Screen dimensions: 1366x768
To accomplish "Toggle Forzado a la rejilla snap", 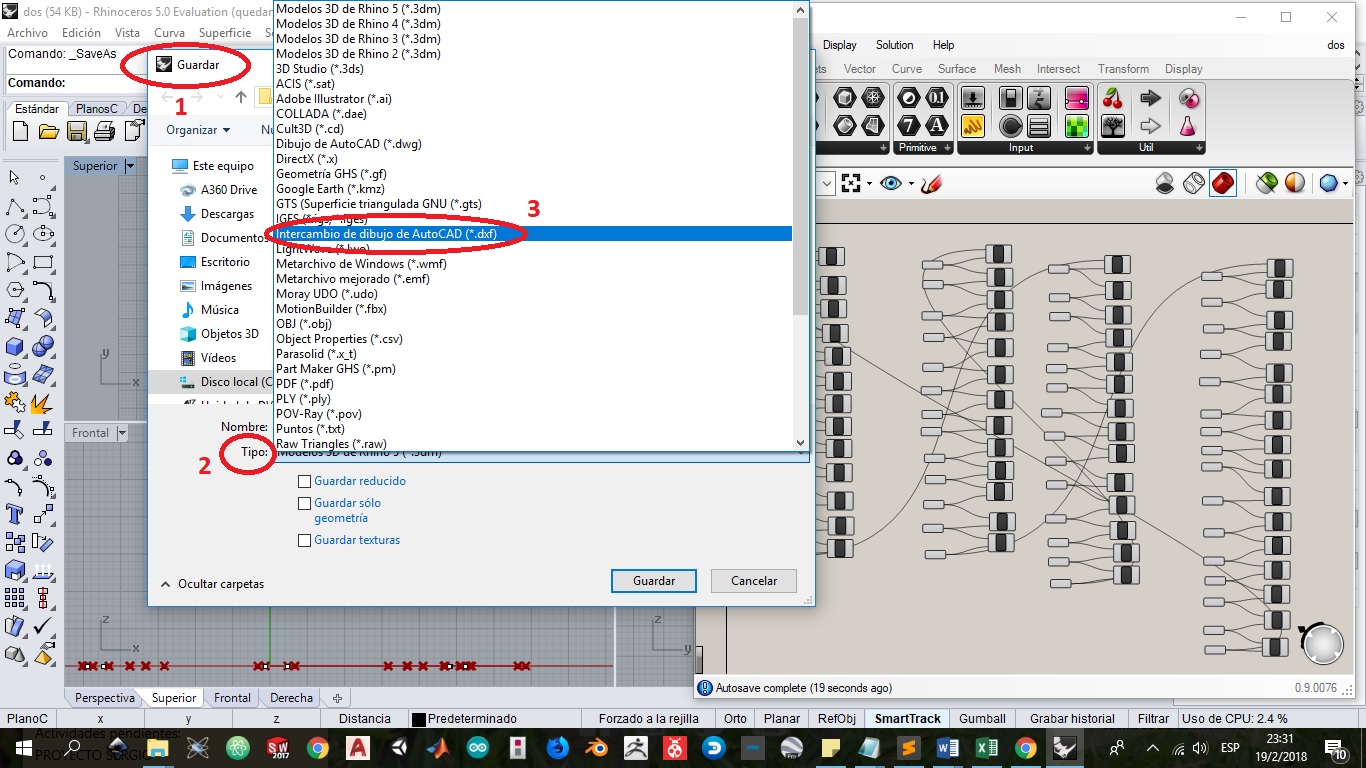I will coord(648,719).
